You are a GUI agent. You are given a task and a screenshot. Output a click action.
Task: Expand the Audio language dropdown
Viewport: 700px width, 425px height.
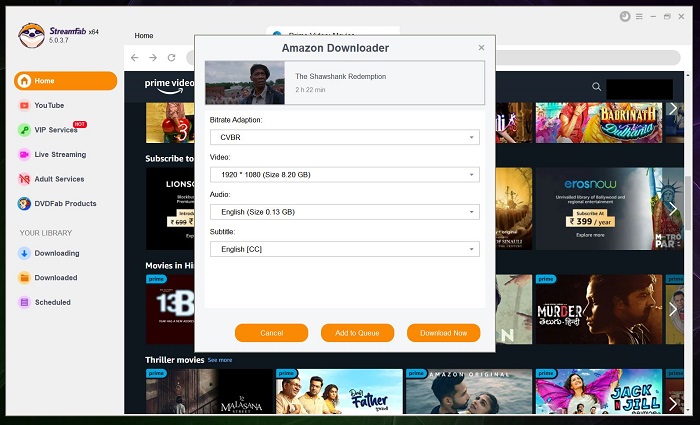(344, 212)
